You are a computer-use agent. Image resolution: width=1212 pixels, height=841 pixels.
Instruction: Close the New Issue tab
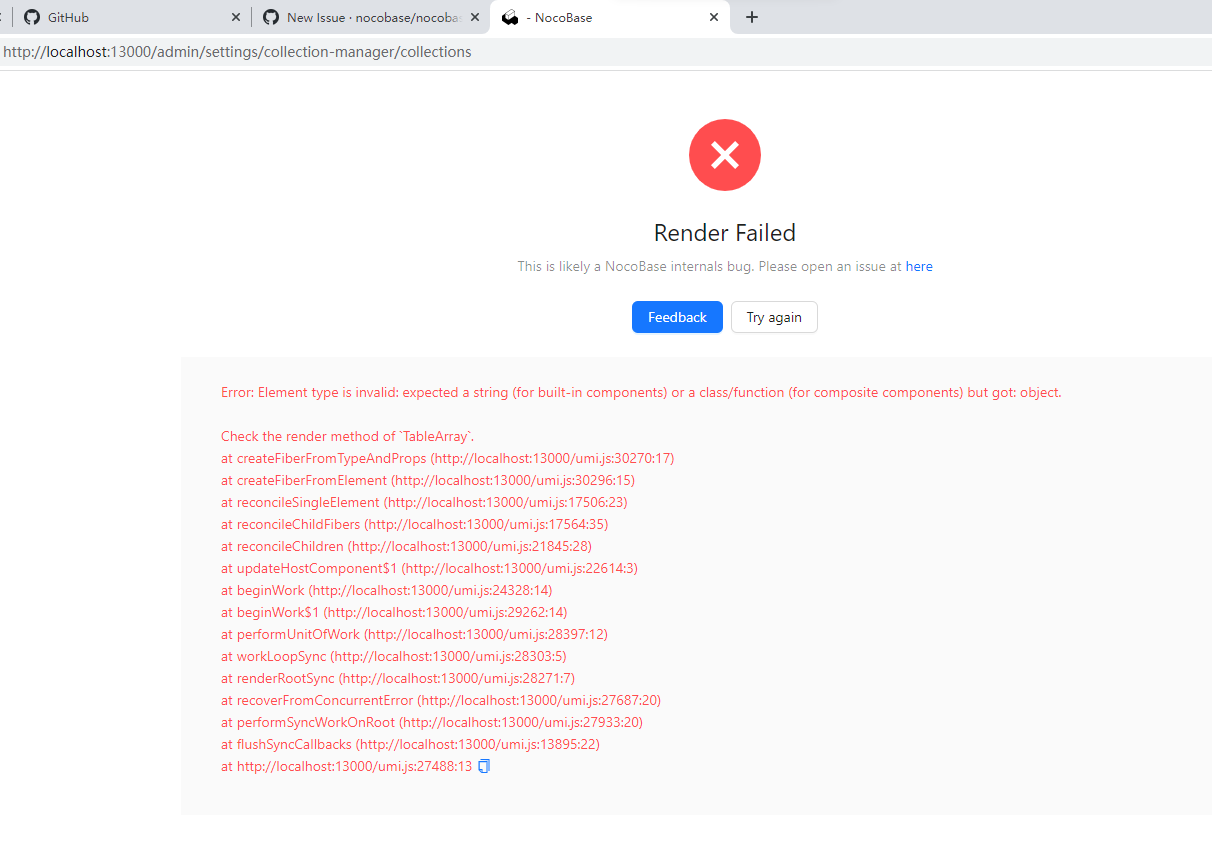pos(474,17)
